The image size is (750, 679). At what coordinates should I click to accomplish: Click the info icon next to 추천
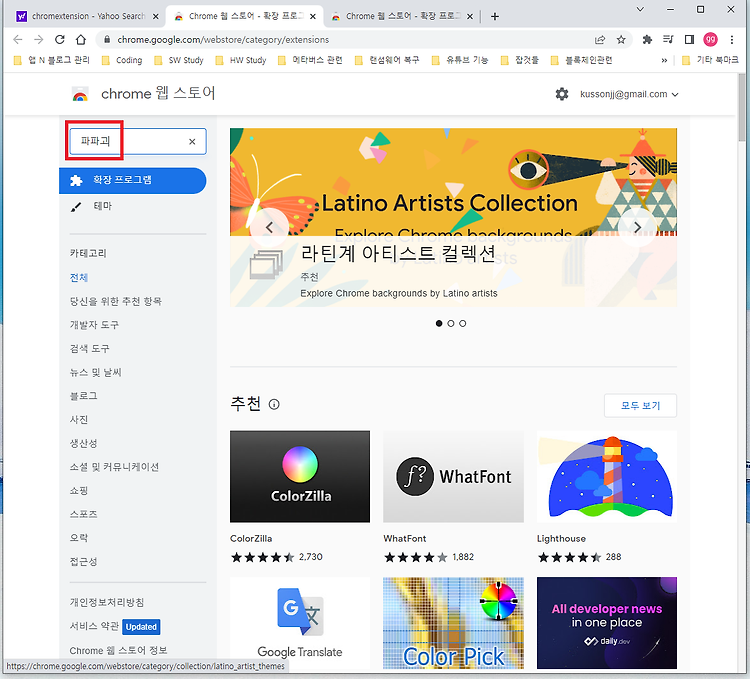pos(274,405)
